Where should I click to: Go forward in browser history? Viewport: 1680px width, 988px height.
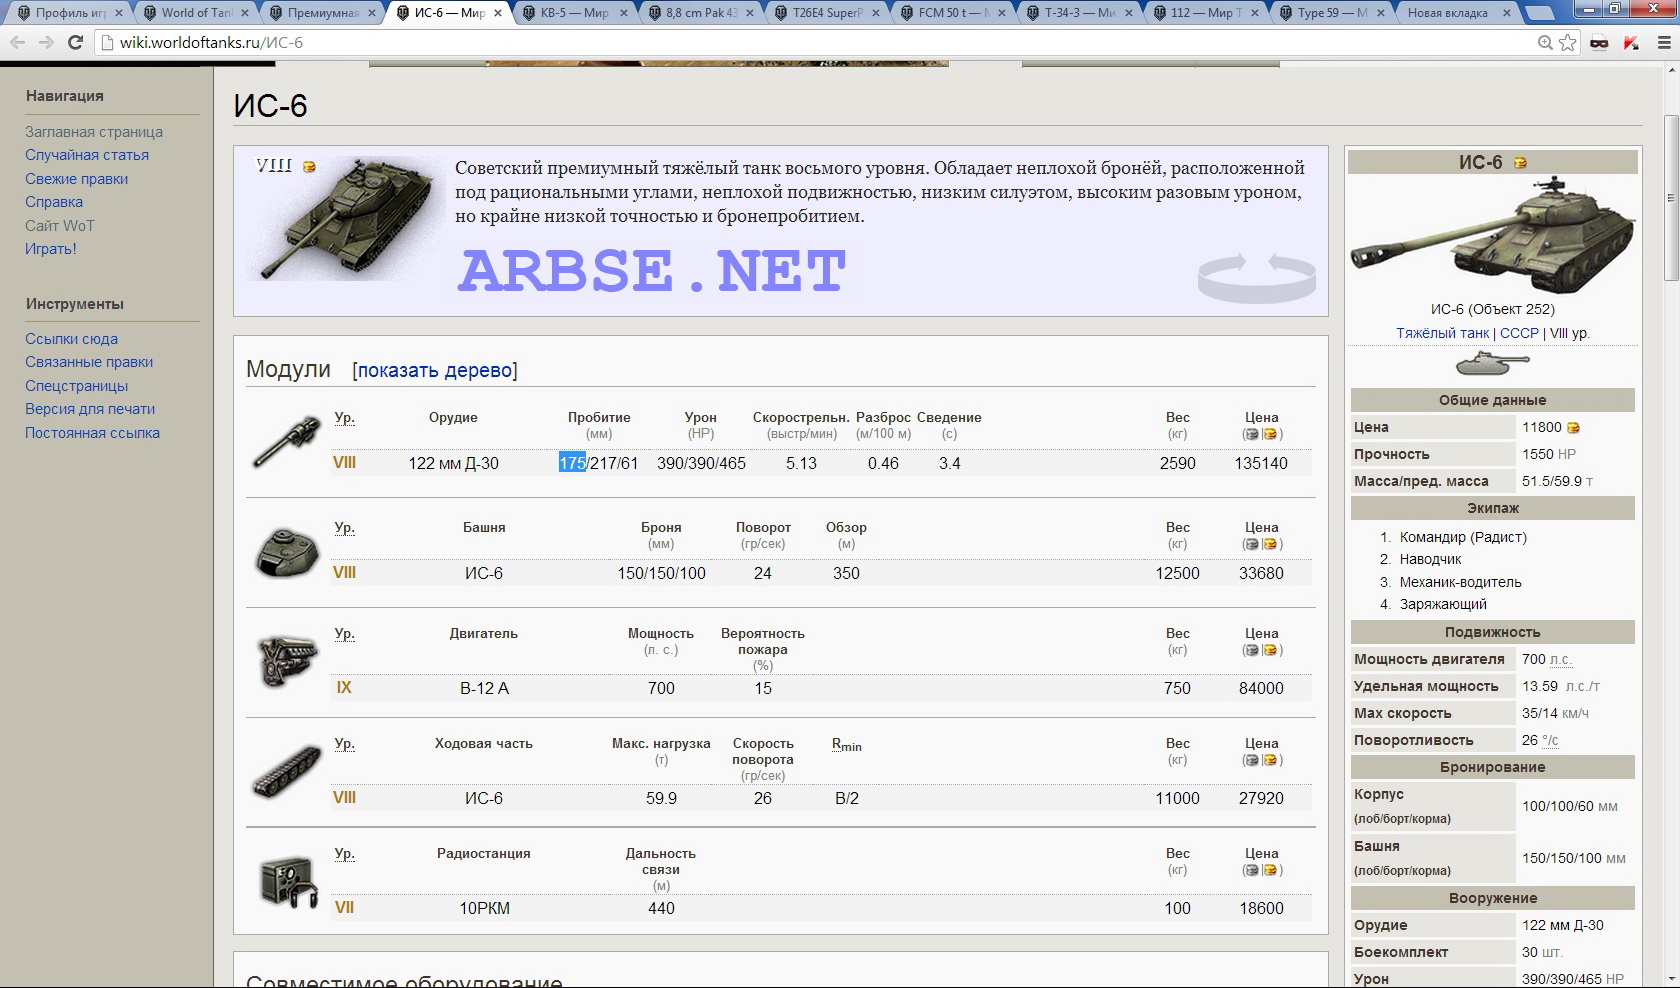46,43
